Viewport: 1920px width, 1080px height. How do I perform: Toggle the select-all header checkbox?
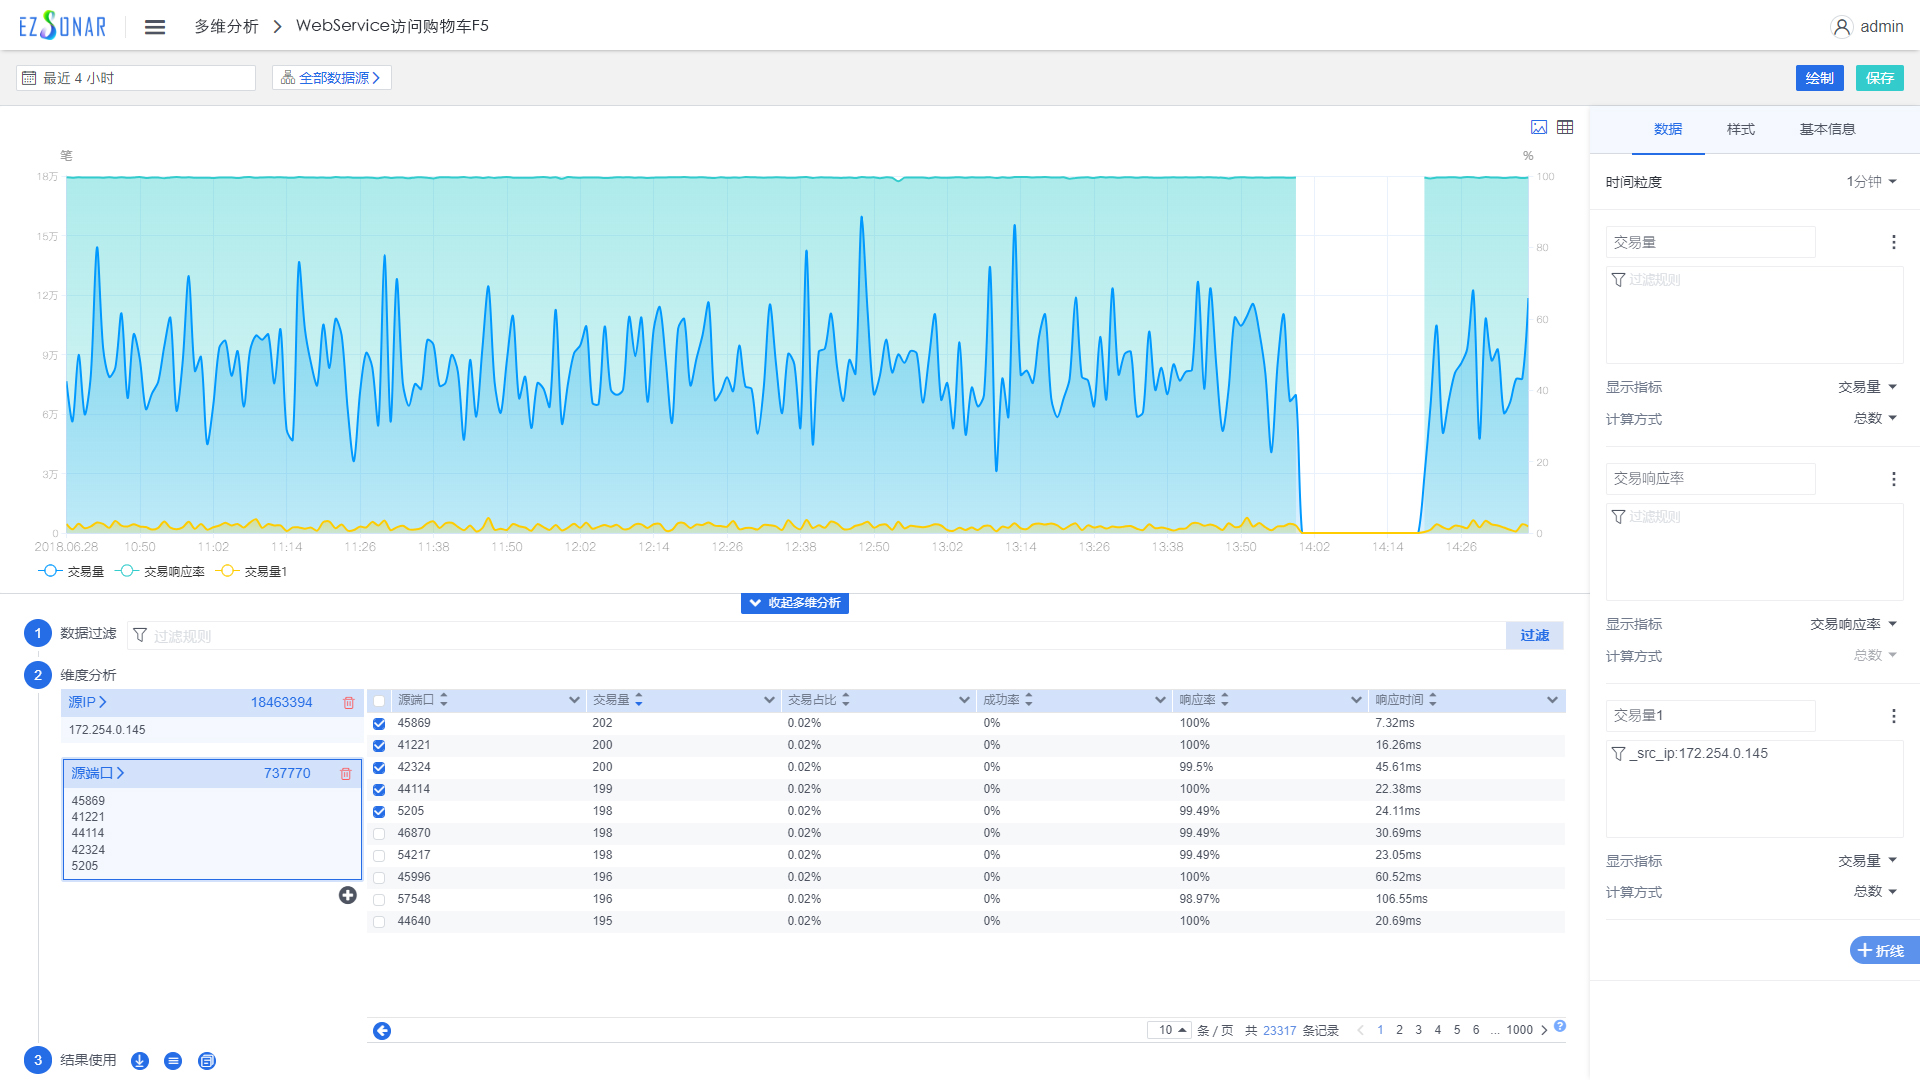[379, 700]
